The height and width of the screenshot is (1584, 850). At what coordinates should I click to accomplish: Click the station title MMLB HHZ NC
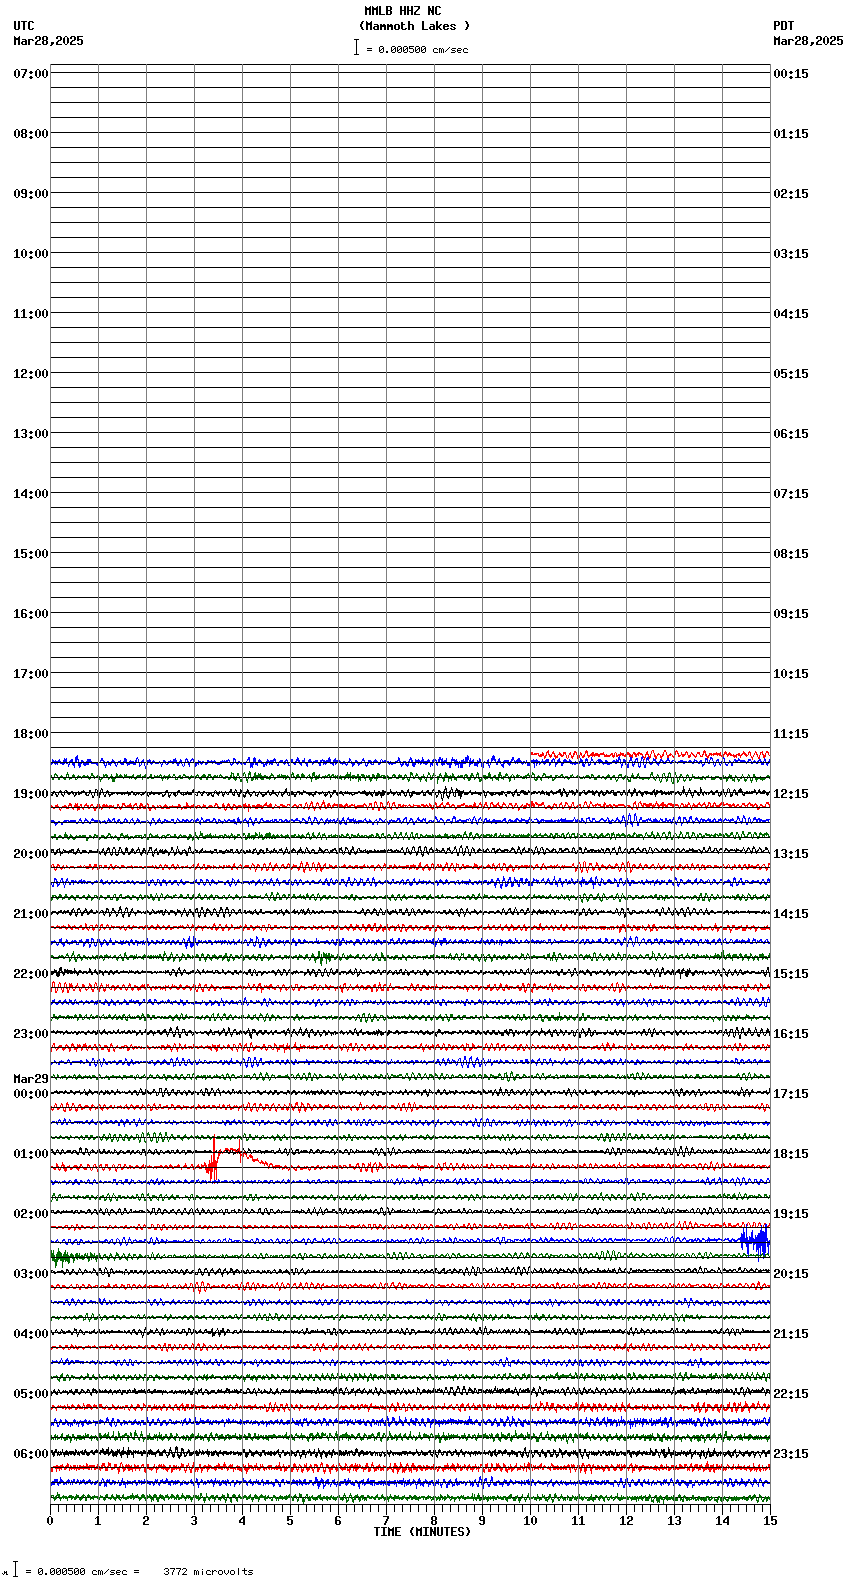point(402,11)
